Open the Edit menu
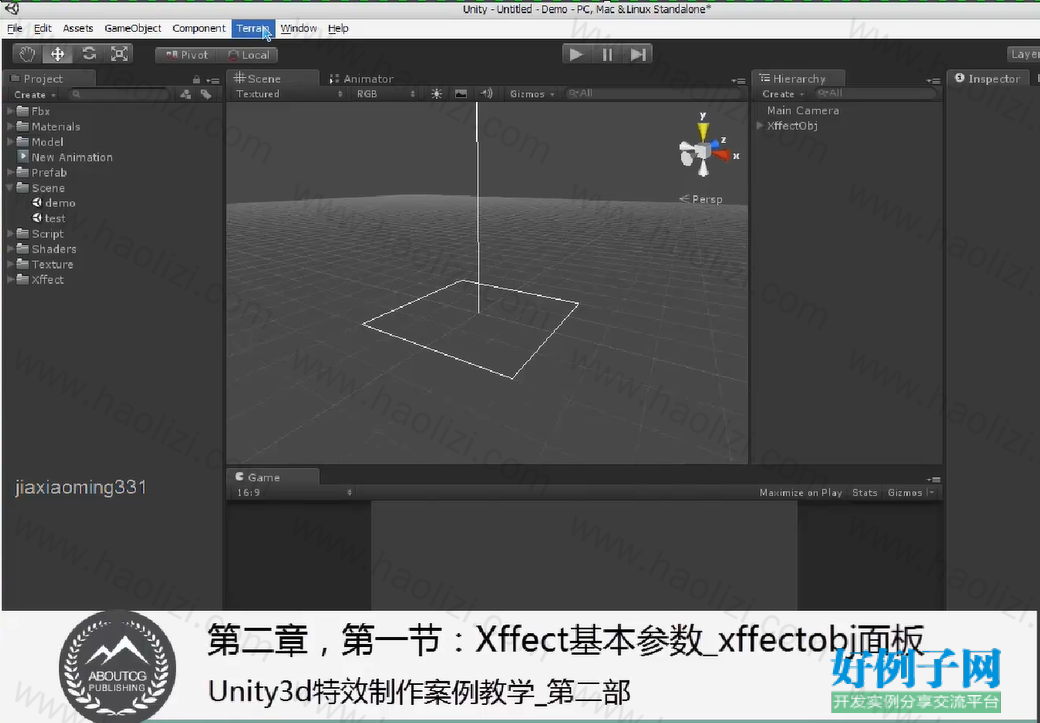Image resolution: width=1040 pixels, height=723 pixels. tap(42, 29)
